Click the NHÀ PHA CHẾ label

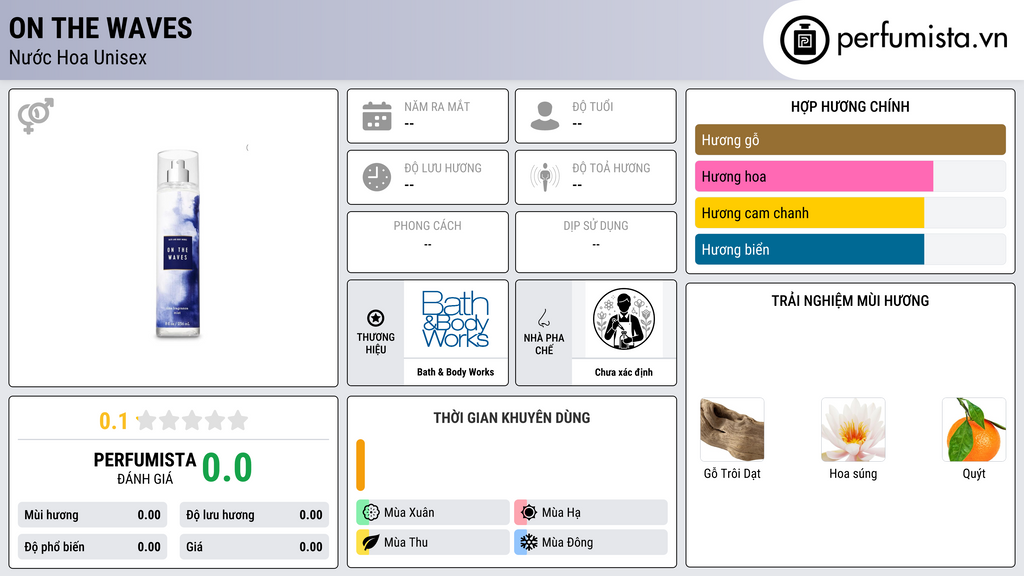click(544, 344)
